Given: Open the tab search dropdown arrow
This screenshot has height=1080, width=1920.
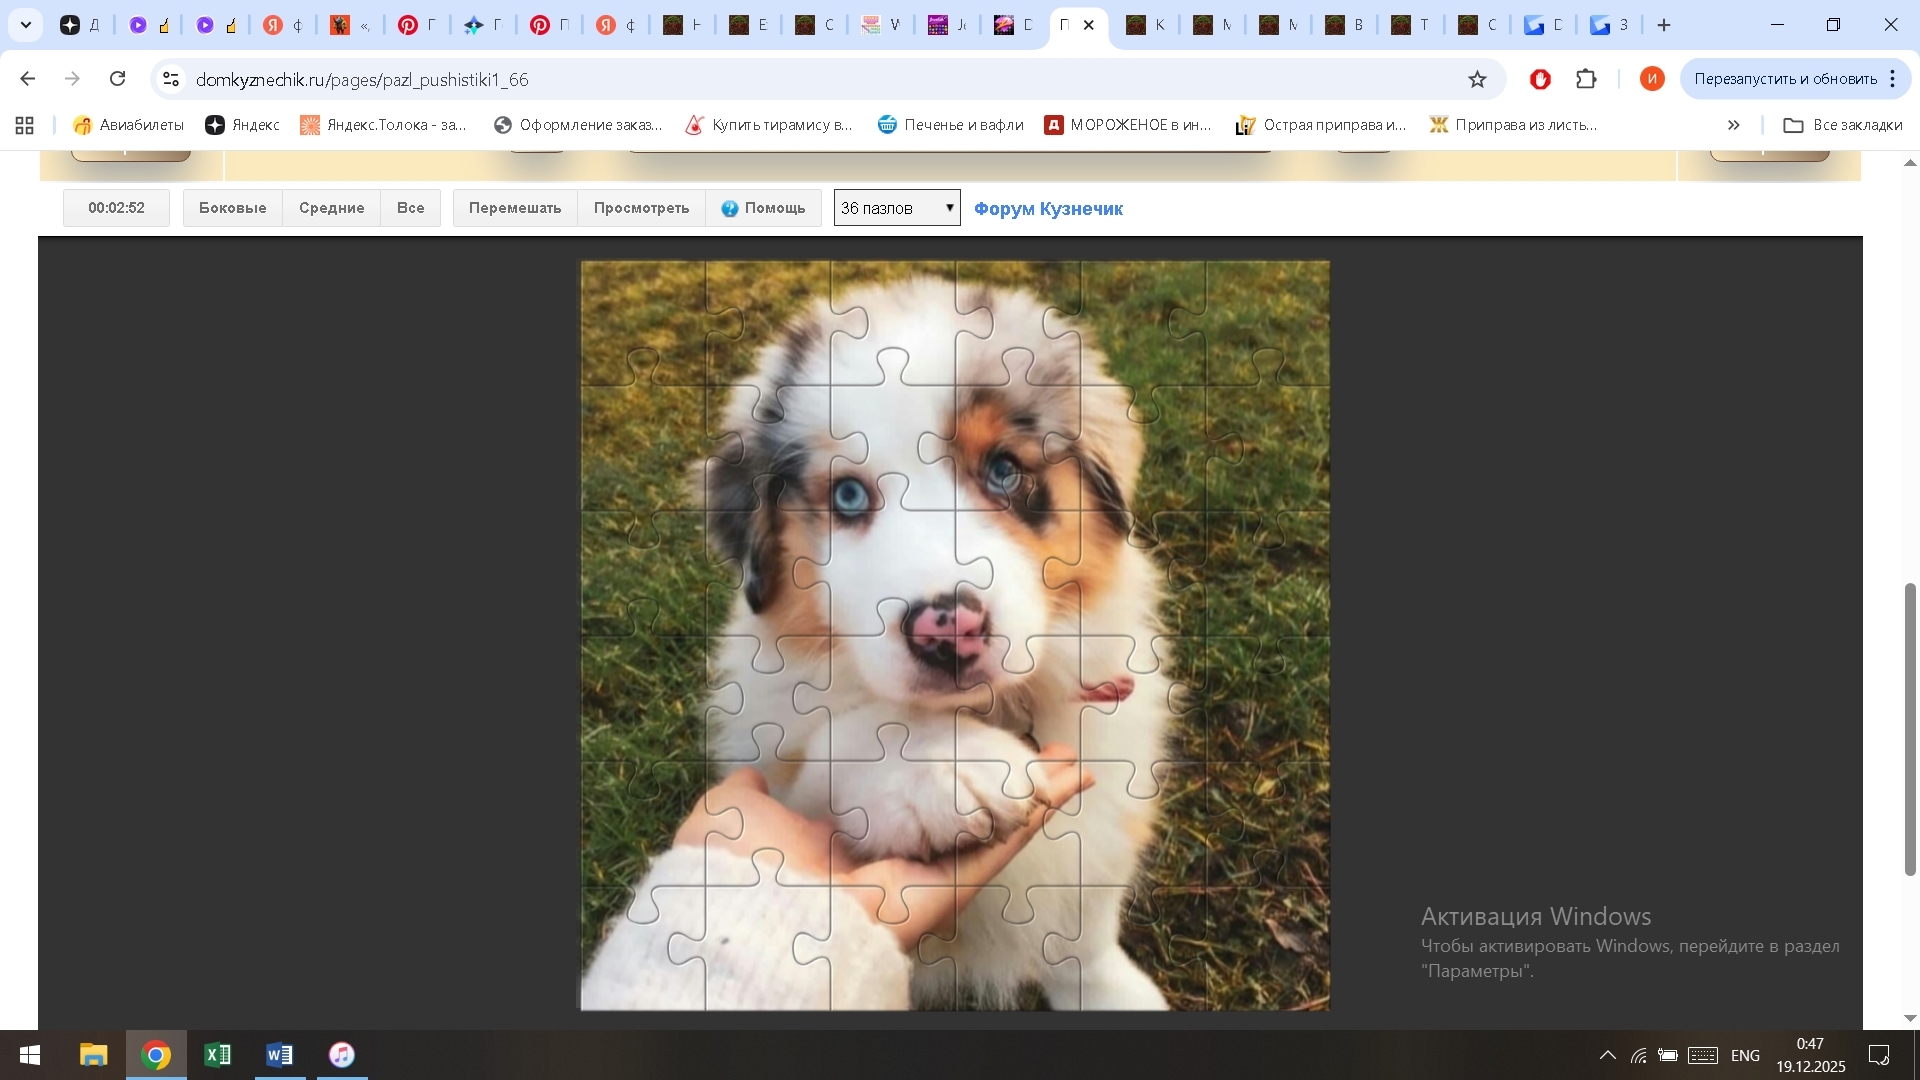Looking at the screenshot, I should pos(26,25).
